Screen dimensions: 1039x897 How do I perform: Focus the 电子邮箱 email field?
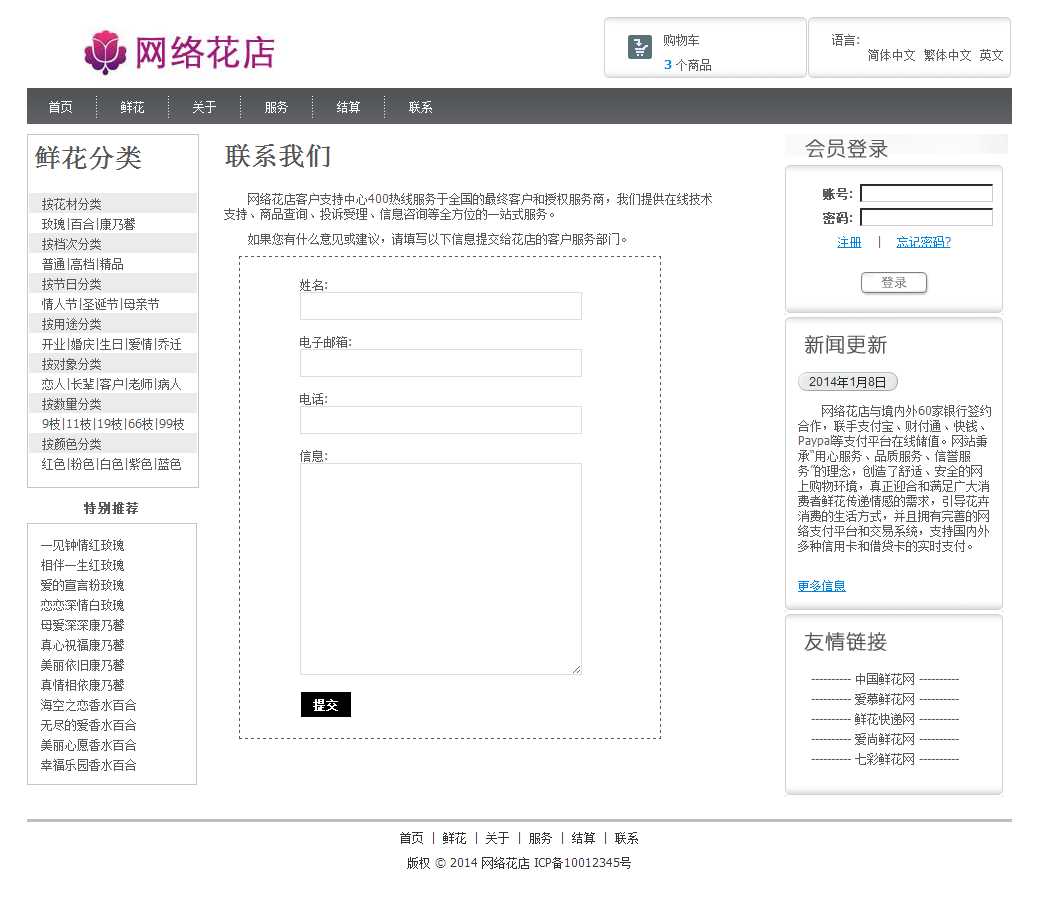(440, 363)
